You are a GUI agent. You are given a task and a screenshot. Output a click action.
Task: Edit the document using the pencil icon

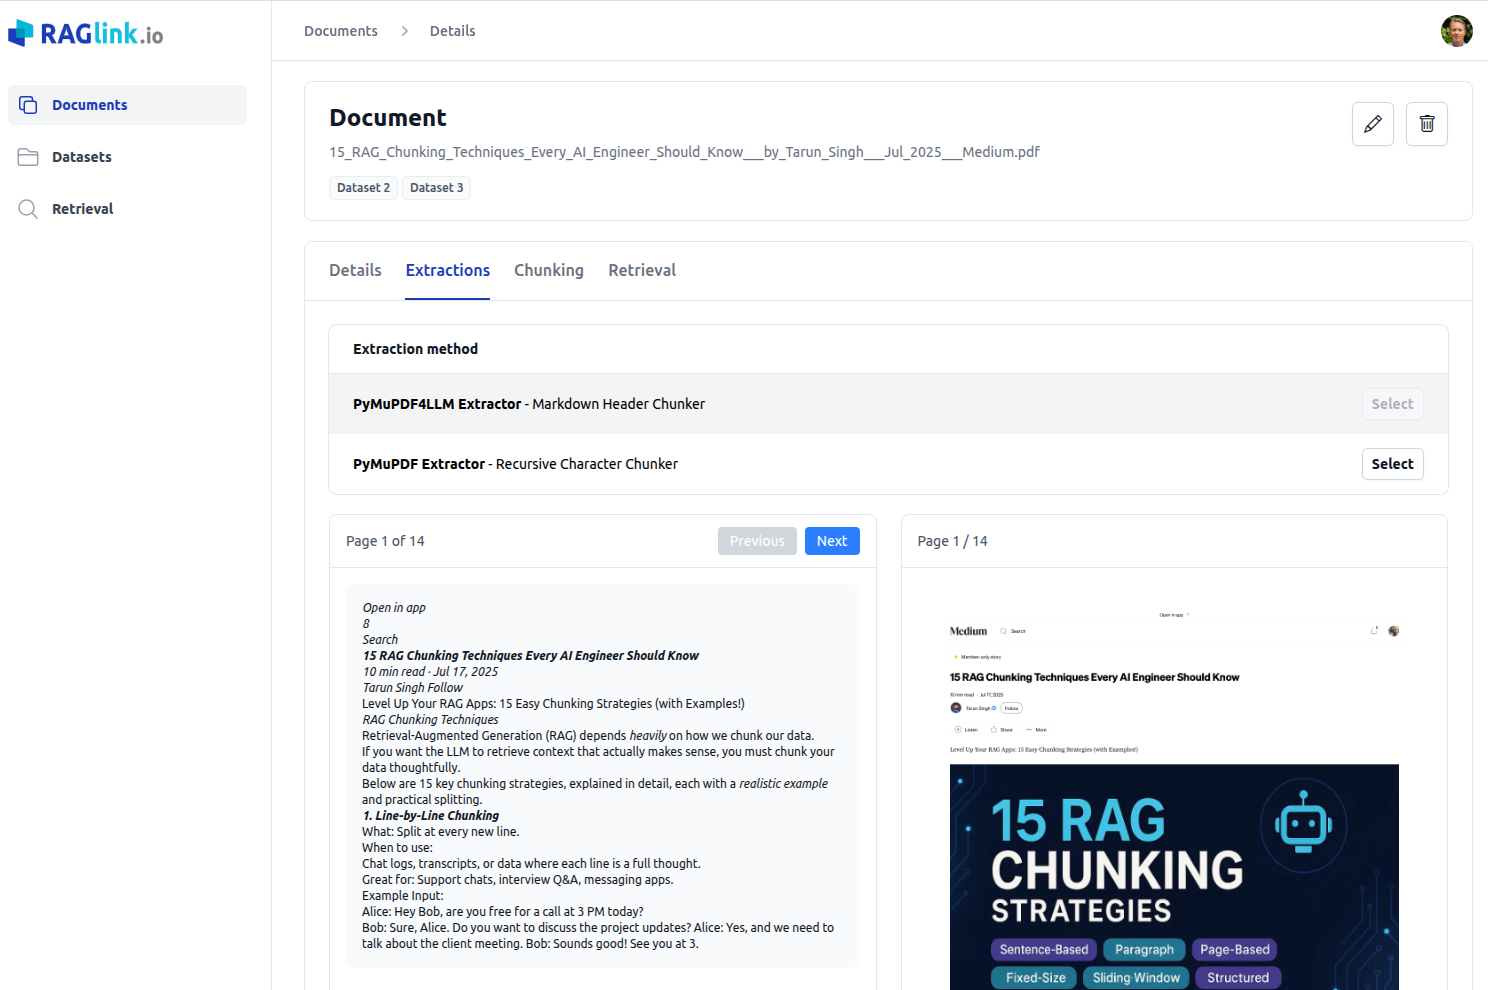(x=1372, y=123)
